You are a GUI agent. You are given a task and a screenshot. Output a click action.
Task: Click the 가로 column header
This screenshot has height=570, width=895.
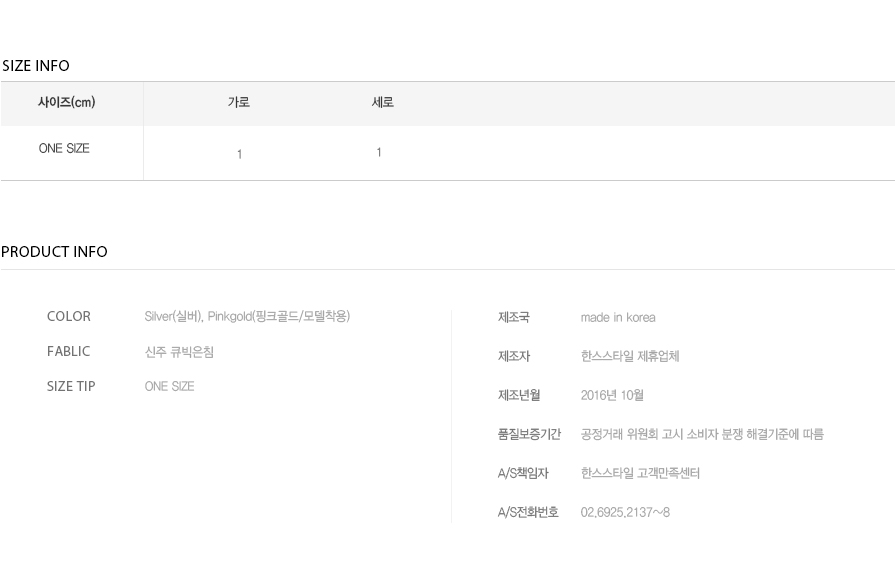[x=239, y=102]
